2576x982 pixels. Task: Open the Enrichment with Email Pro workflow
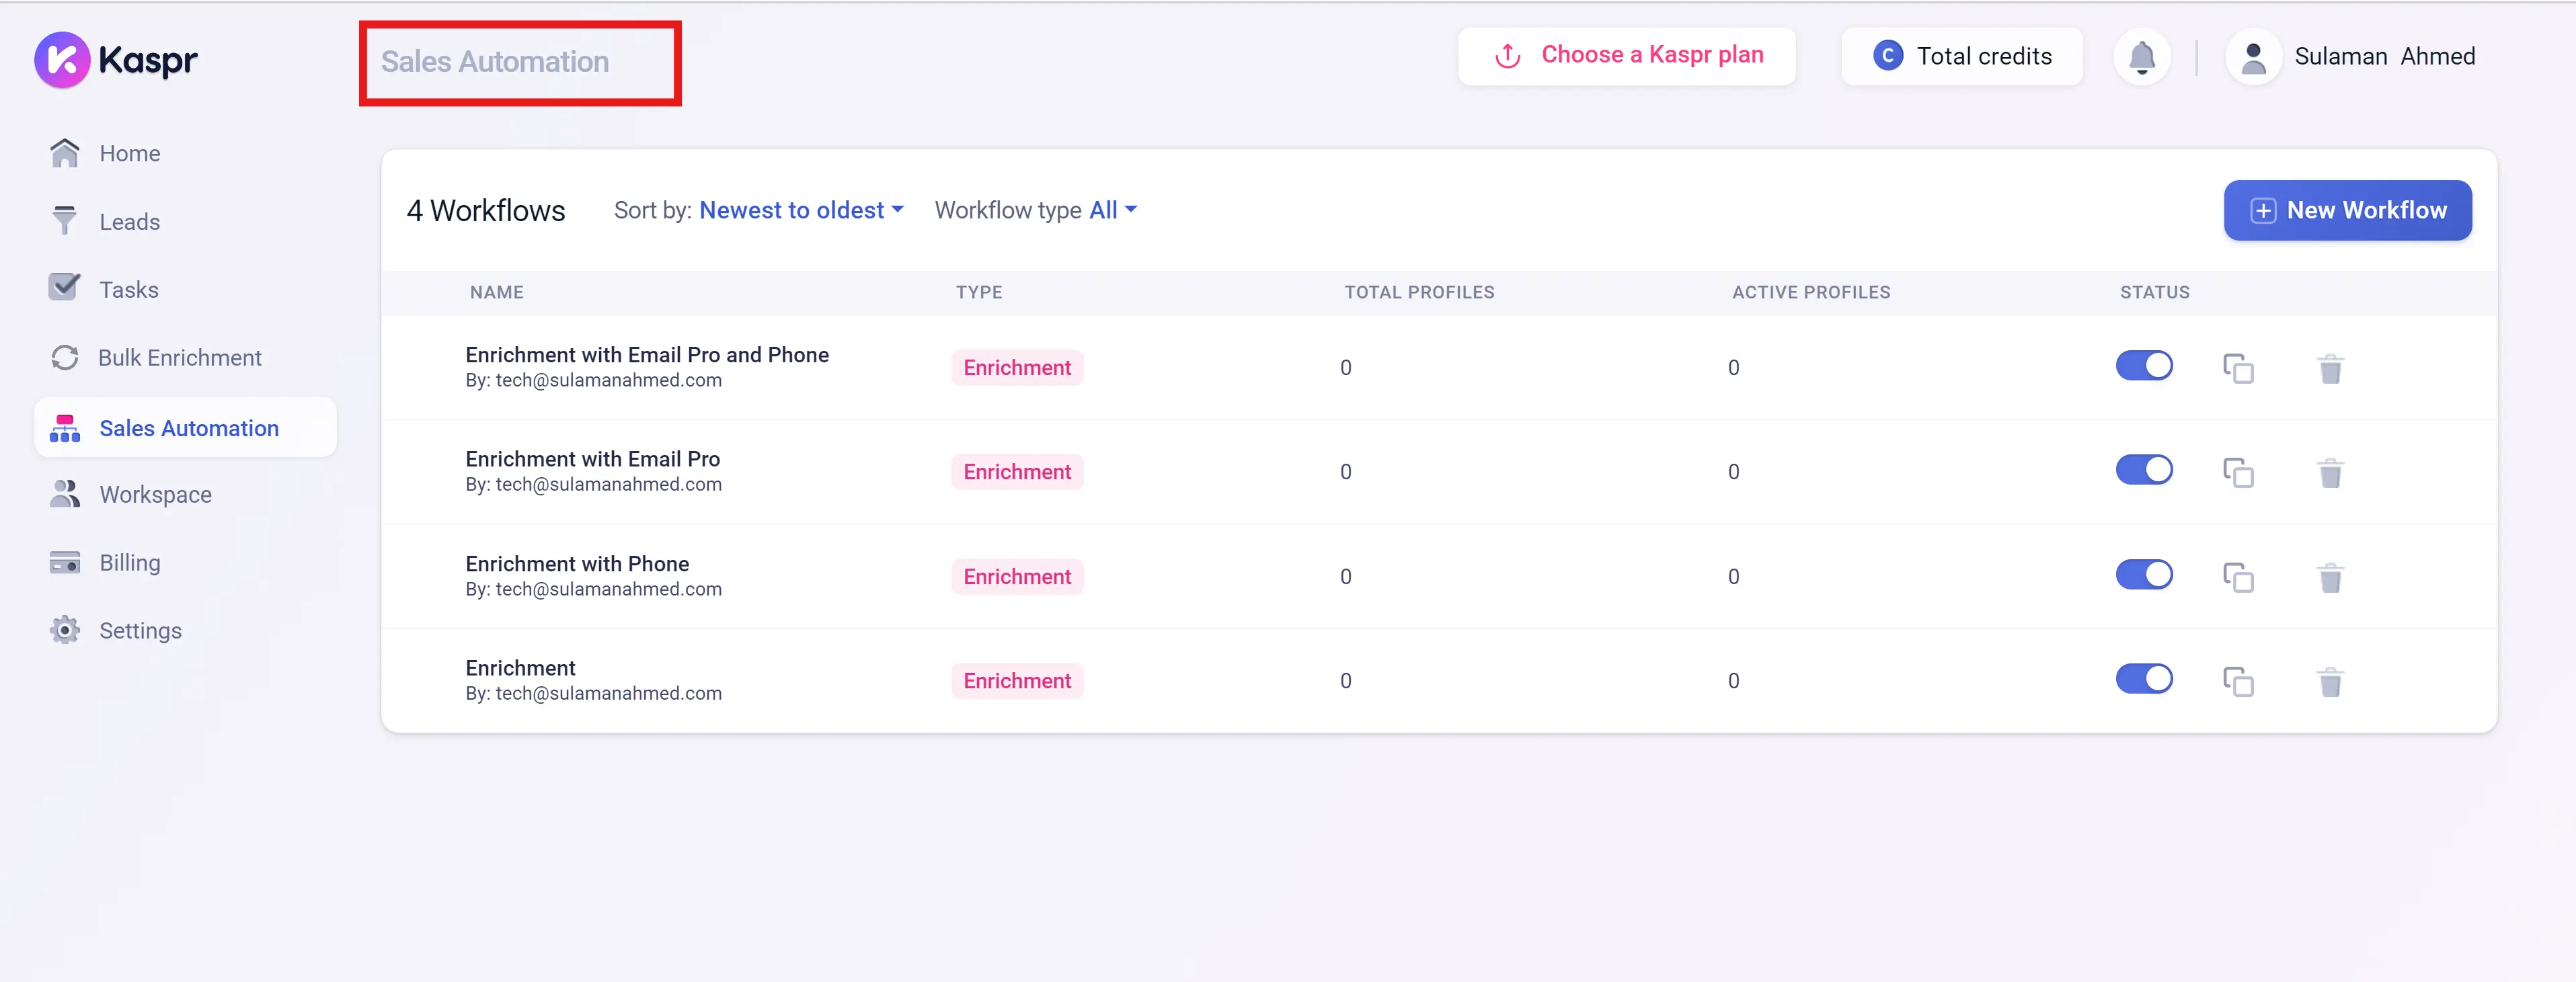tap(592, 459)
